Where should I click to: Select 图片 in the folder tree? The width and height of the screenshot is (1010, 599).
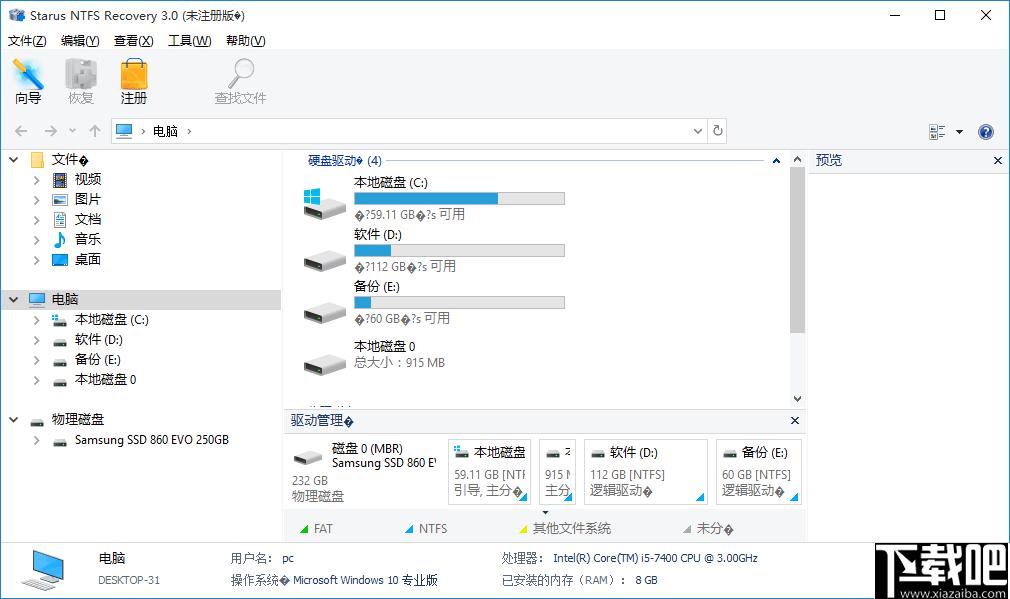point(88,199)
